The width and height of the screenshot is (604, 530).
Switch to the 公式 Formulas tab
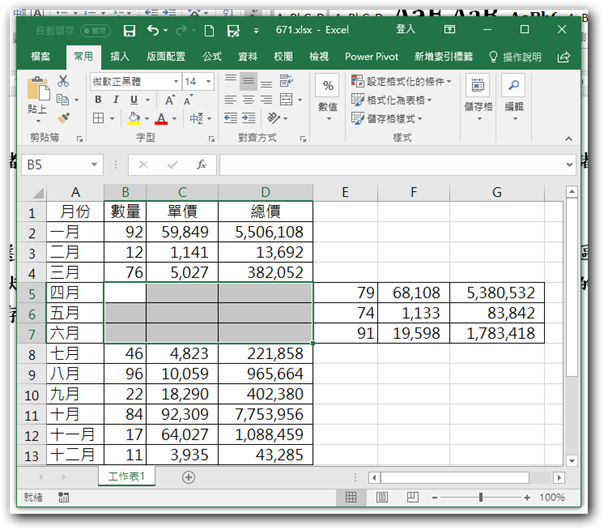tap(212, 57)
